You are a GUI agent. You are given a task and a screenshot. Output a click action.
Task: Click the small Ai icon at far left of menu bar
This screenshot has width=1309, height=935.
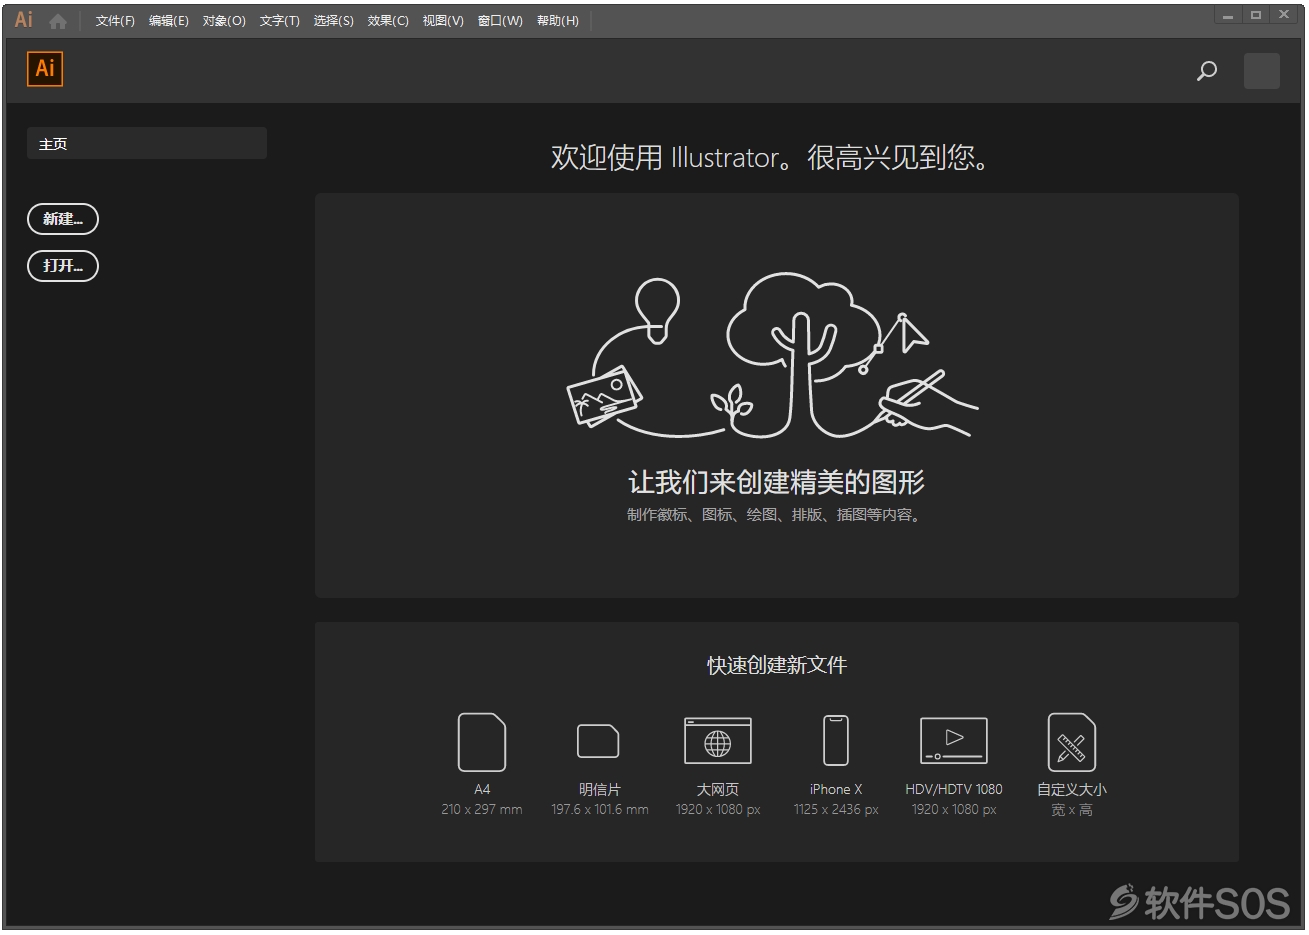pyautogui.click(x=24, y=20)
